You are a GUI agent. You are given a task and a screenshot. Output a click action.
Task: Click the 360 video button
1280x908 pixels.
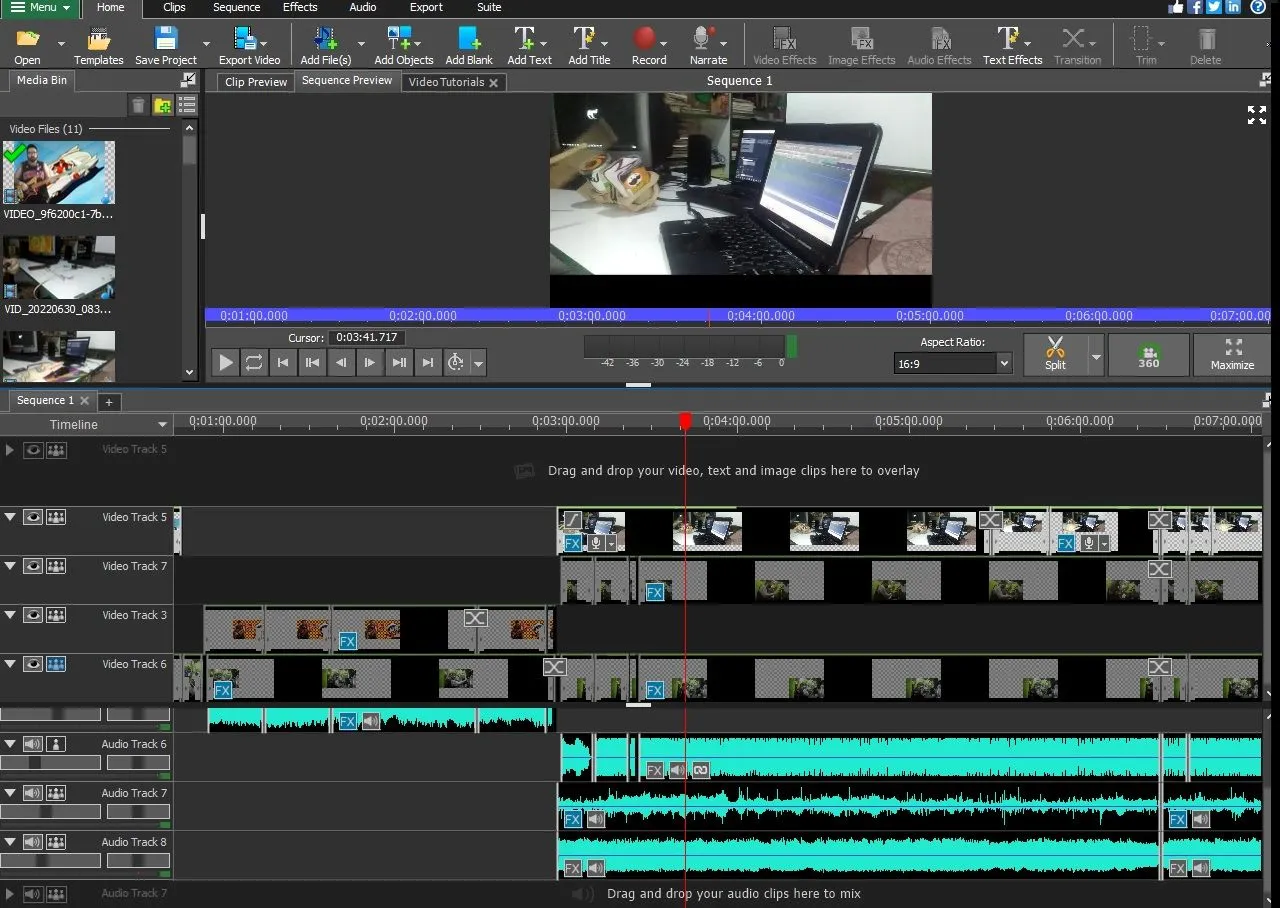point(1149,355)
